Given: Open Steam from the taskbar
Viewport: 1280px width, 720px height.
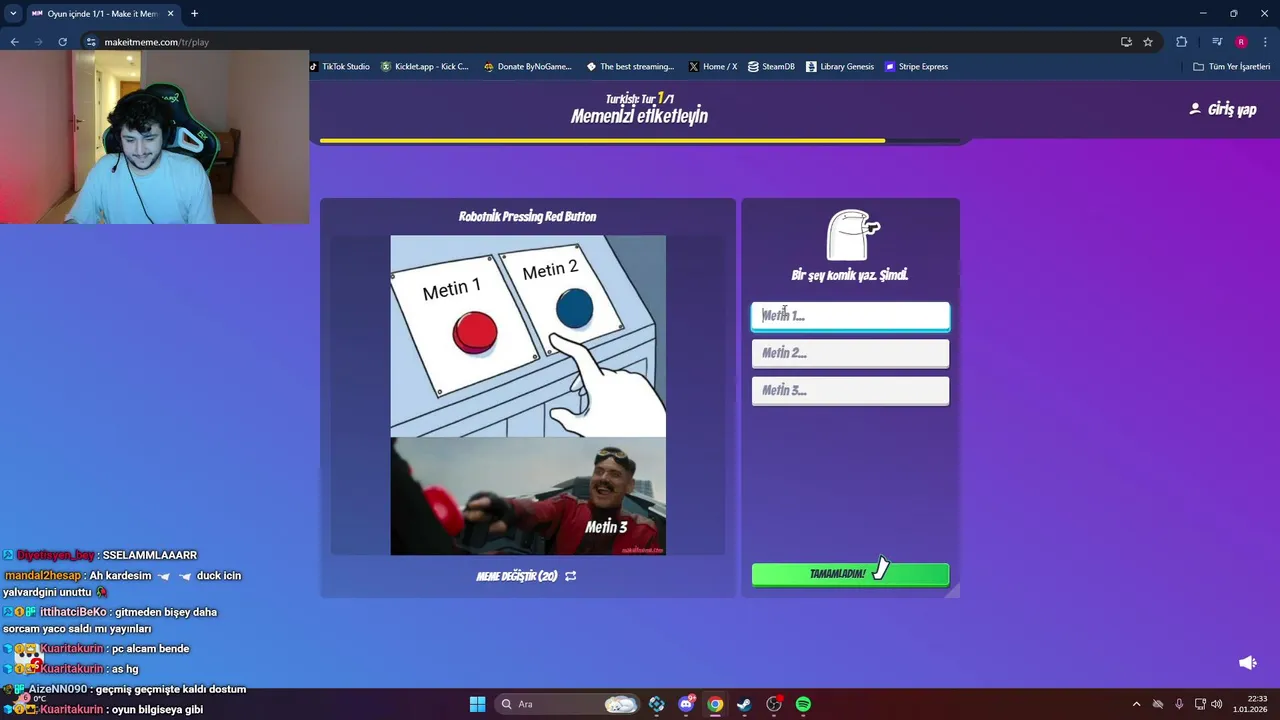Looking at the screenshot, I should coord(744,704).
